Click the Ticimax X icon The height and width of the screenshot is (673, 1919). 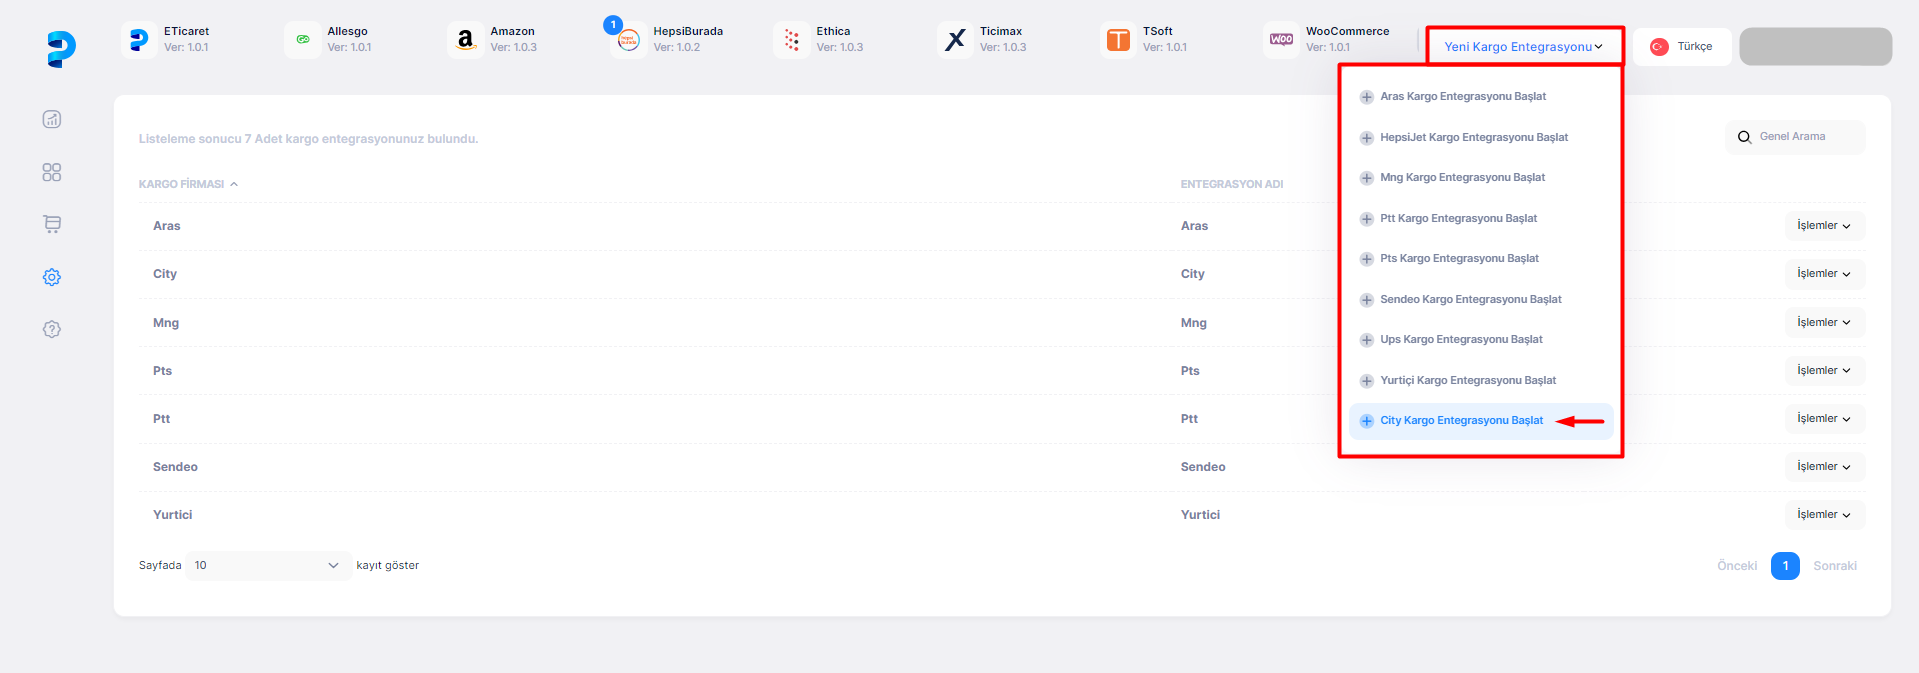tap(955, 40)
